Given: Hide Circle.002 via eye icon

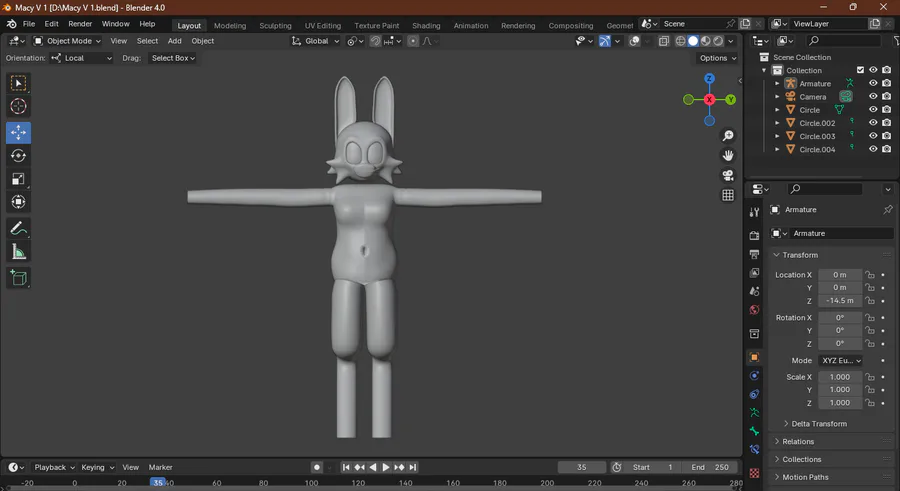Looking at the screenshot, I should tap(873, 123).
